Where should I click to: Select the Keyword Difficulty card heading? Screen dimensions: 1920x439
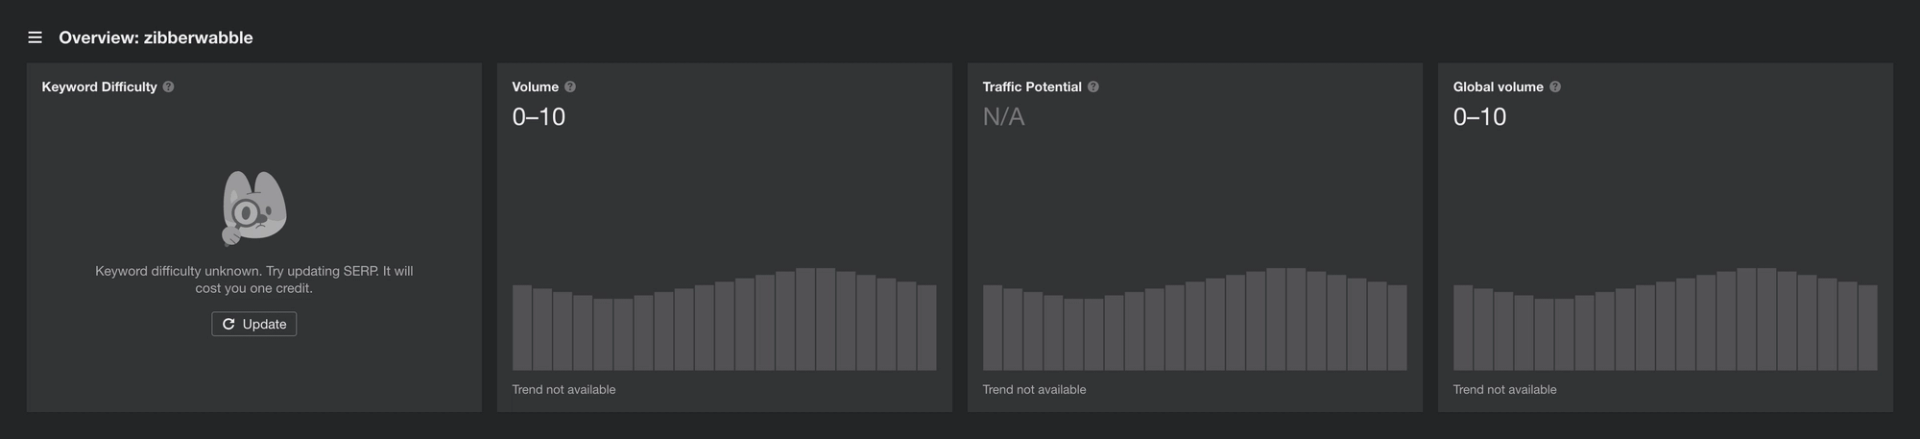coord(99,87)
